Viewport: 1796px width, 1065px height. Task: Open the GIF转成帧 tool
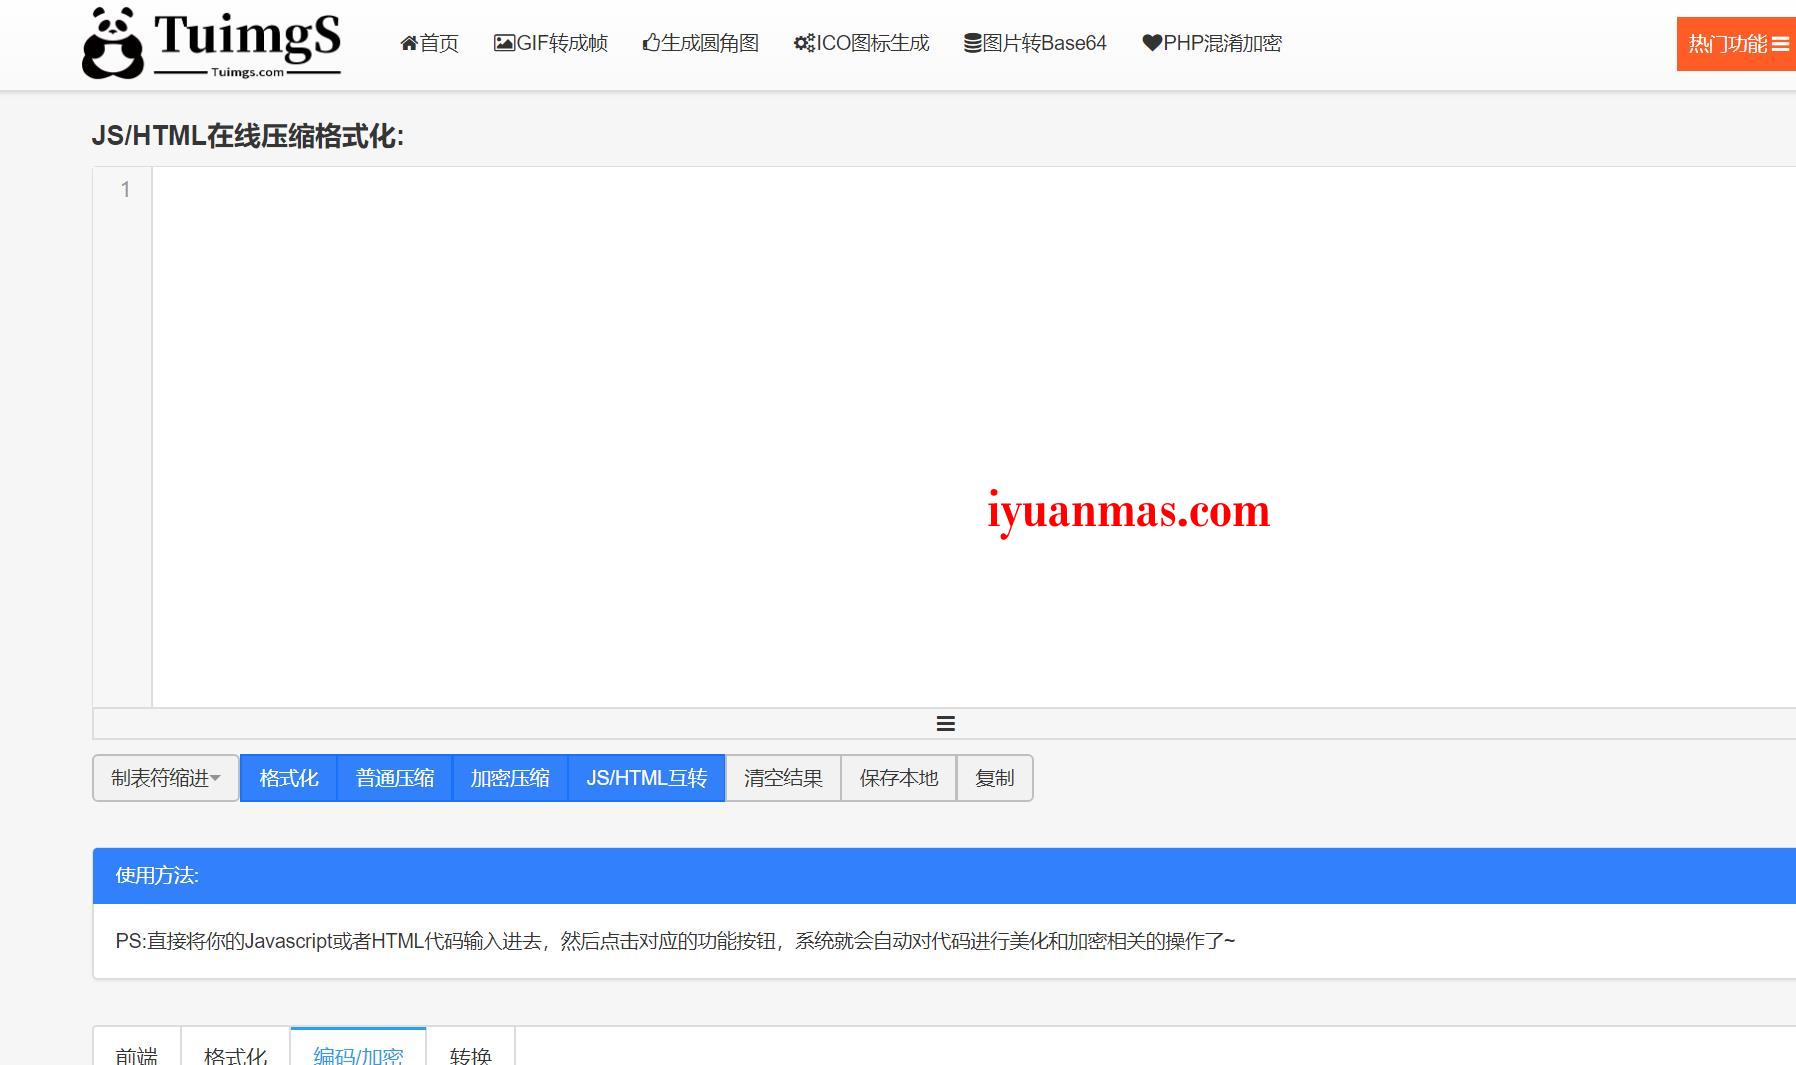coord(551,43)
